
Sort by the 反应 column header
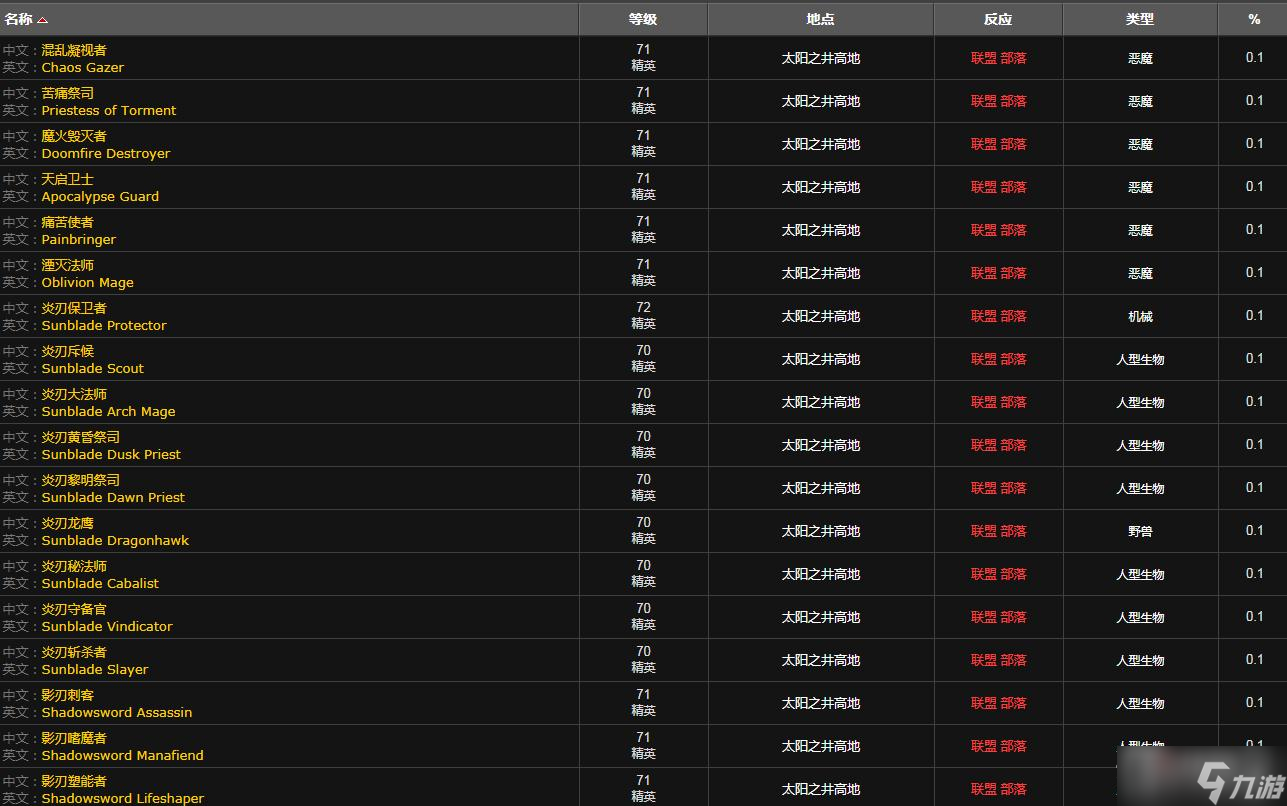point(998,19)
